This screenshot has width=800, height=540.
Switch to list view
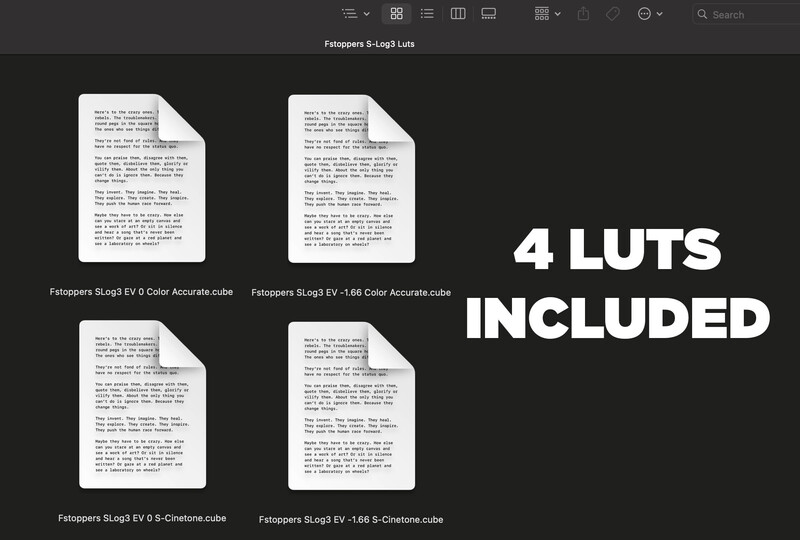427,14
